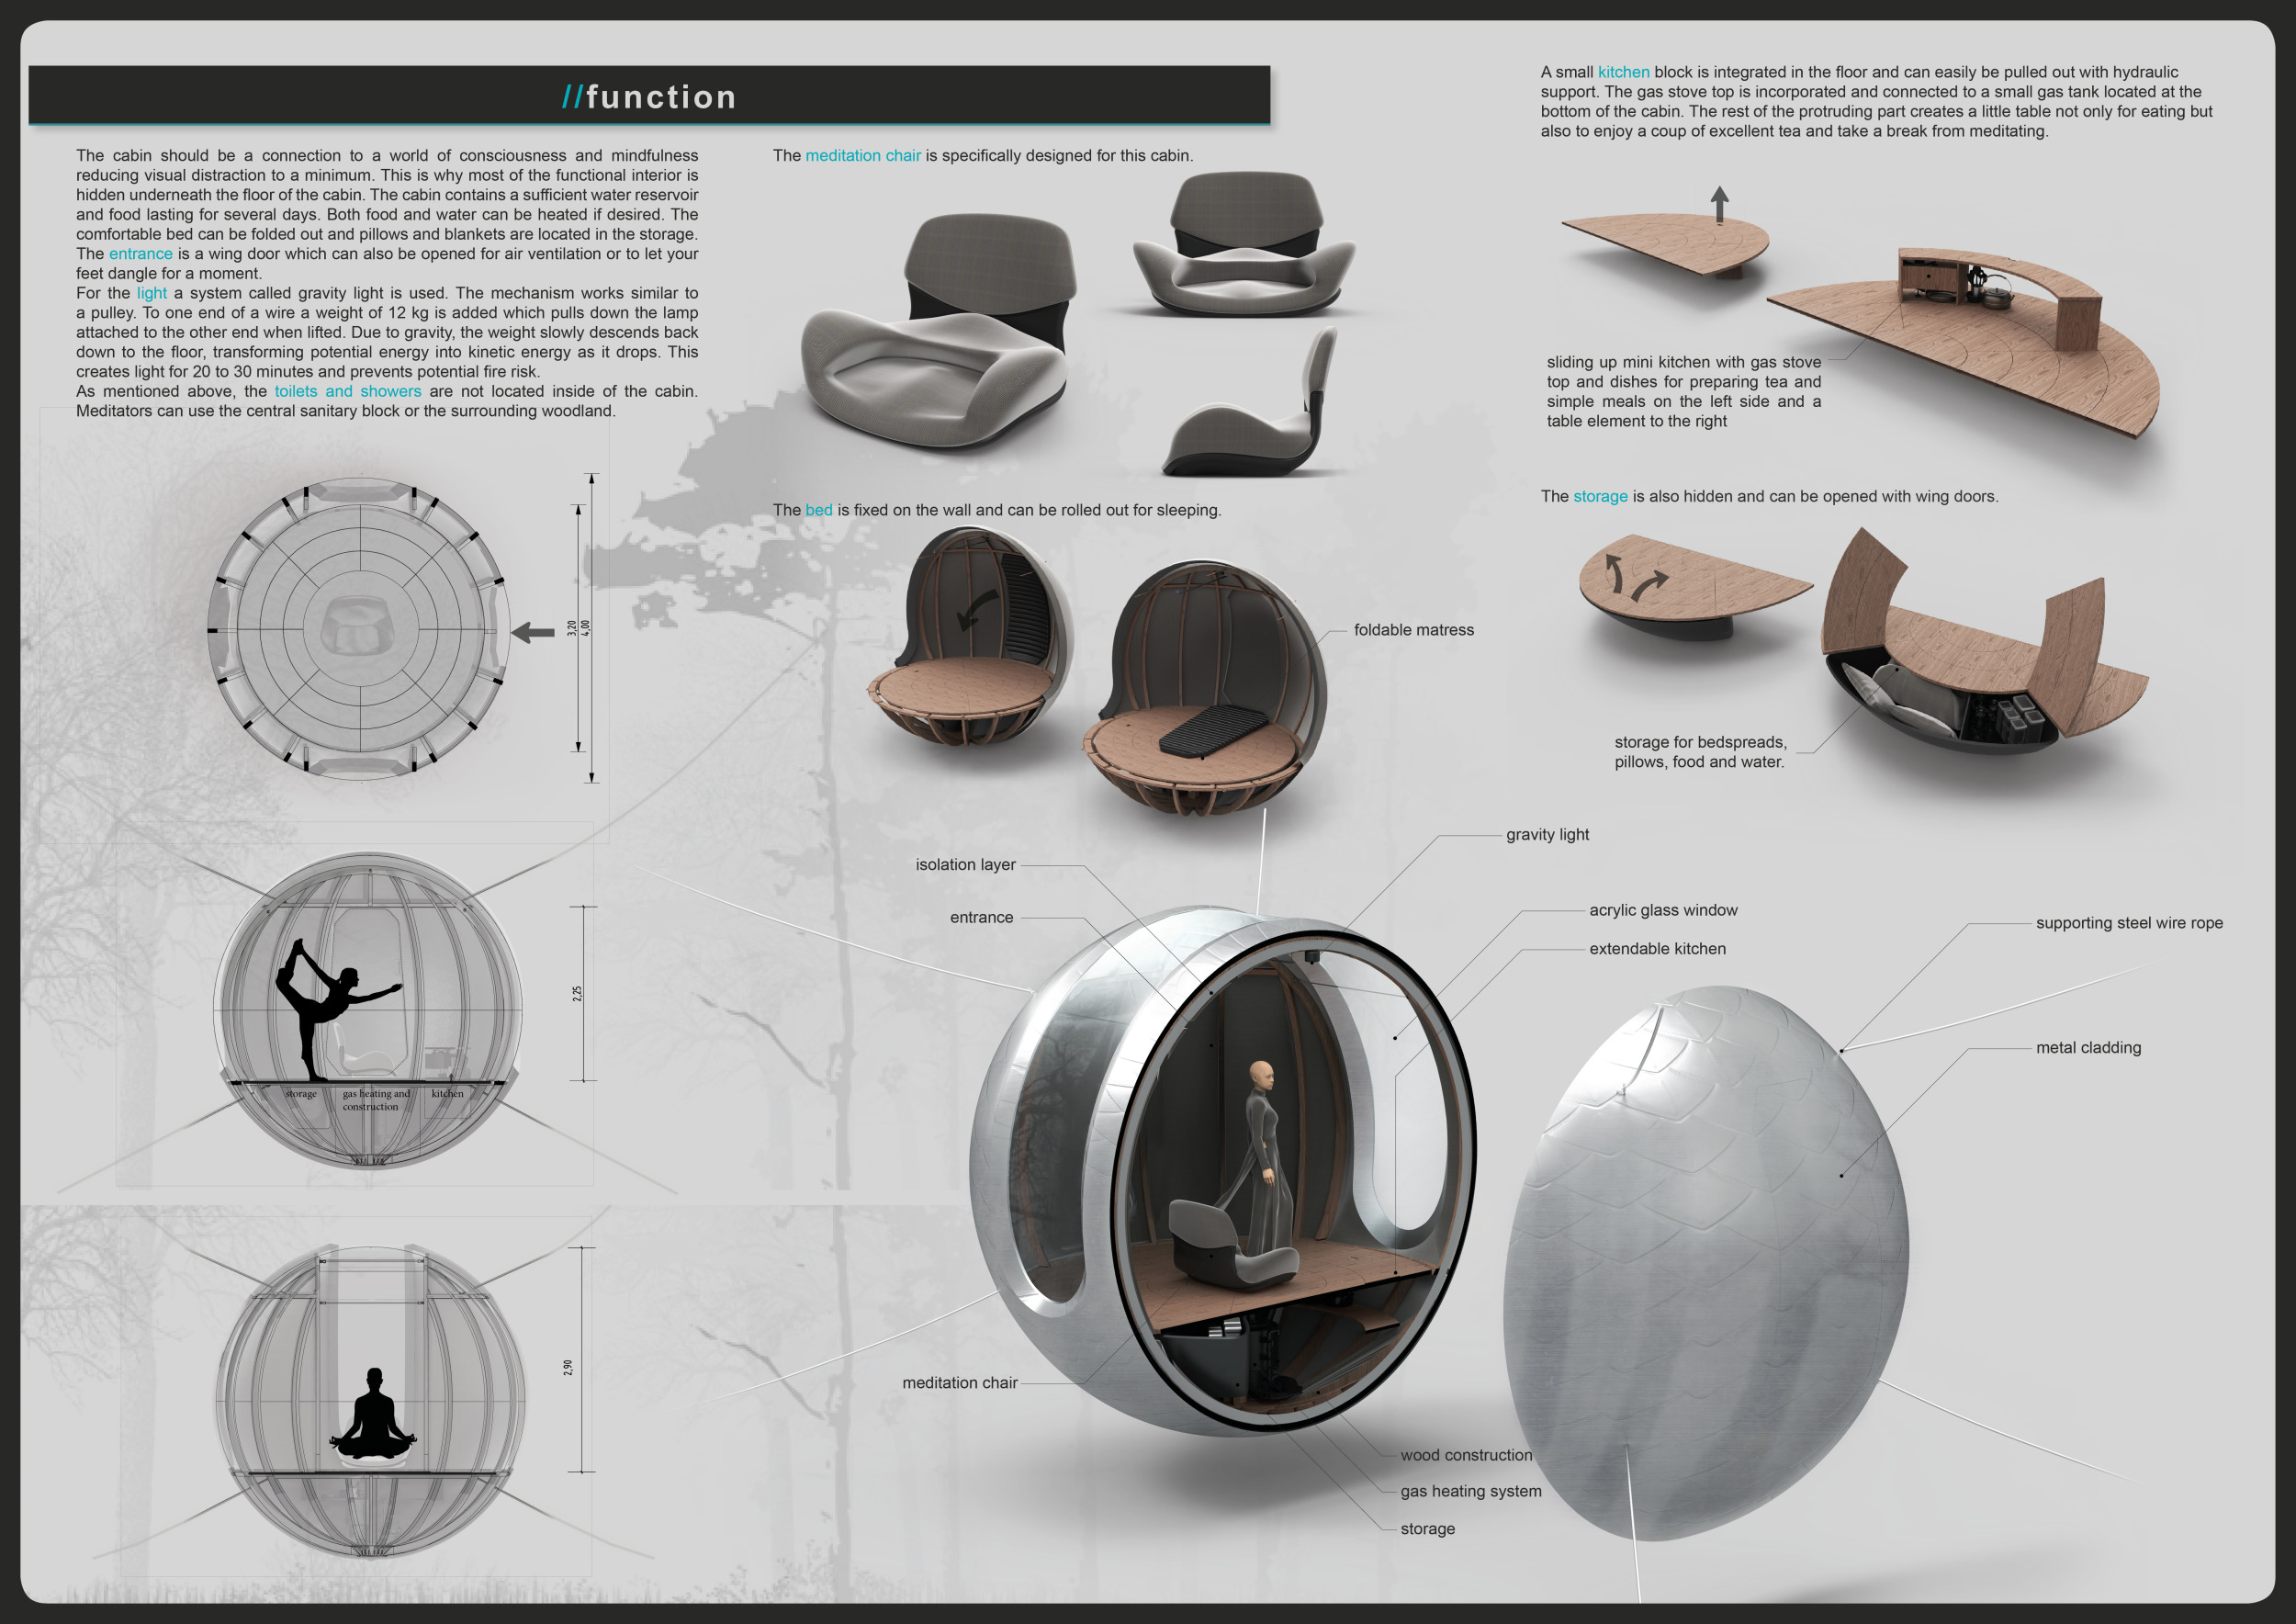2296x1624 pixels.
Task: Click the dark curved arrow inside the bed pod
Action: tap(976, 608)
